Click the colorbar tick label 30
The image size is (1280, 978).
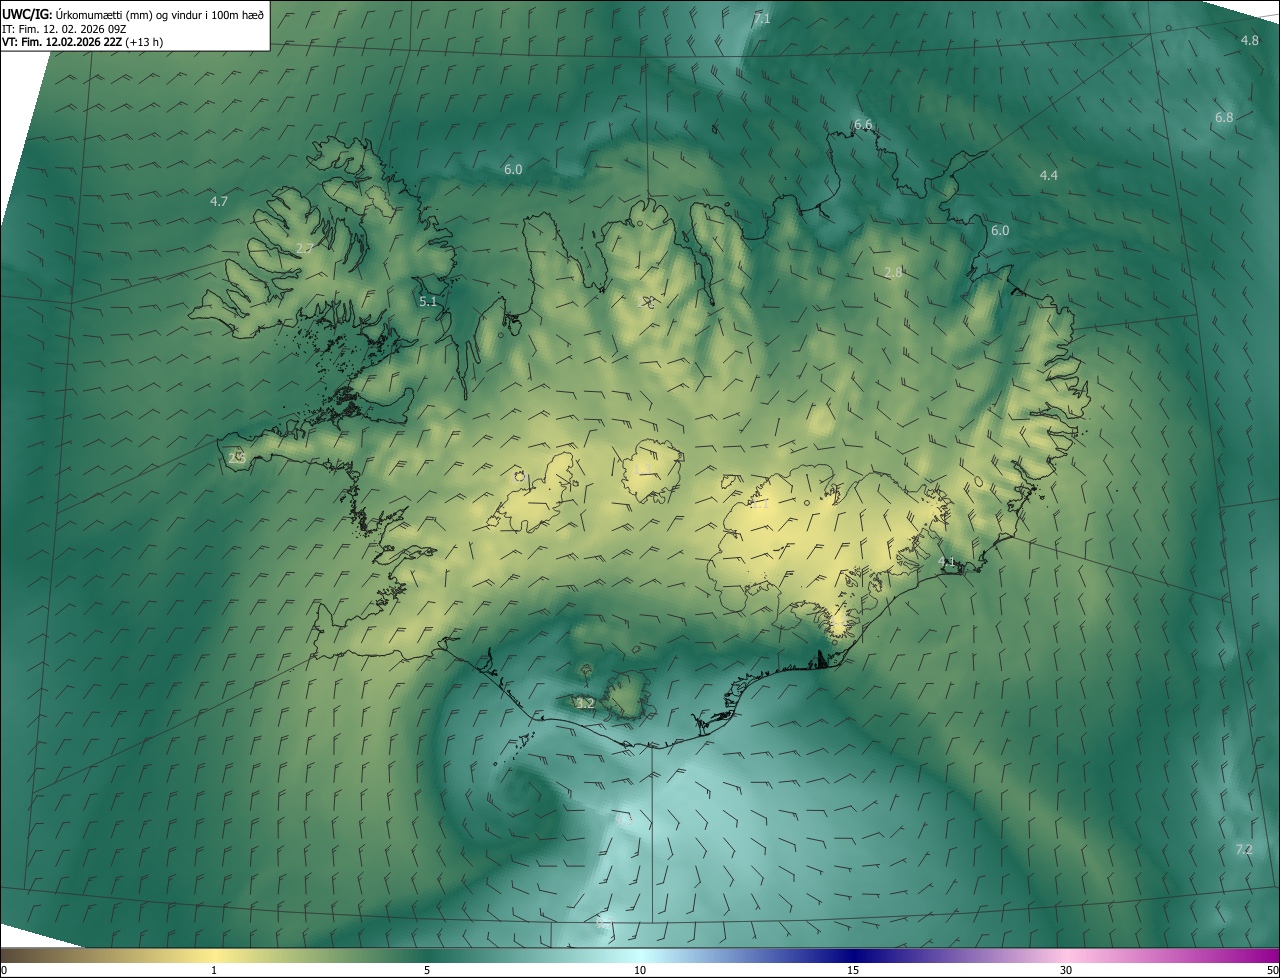tap(1066, 970)
